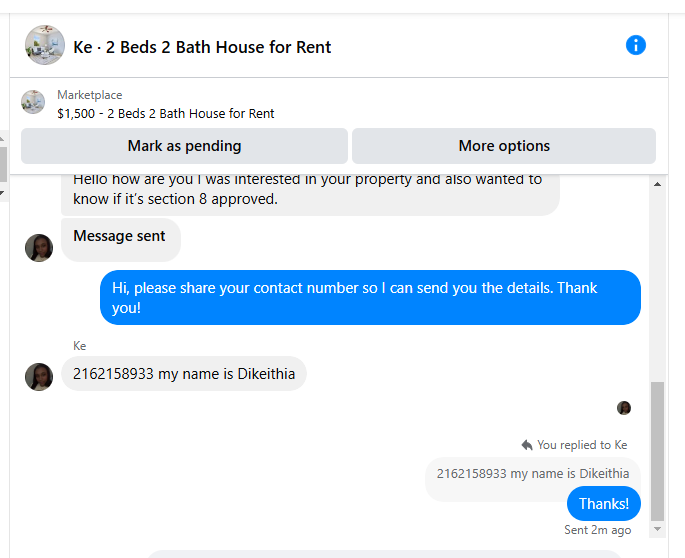Mark the listing as pending
Screen dimensions: 685x558
click(184, 146)
